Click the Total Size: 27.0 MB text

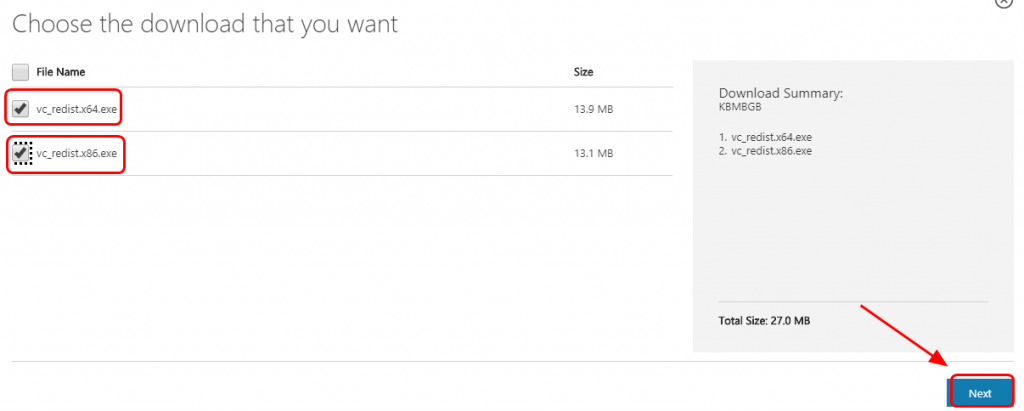click(x=763, y=320)
